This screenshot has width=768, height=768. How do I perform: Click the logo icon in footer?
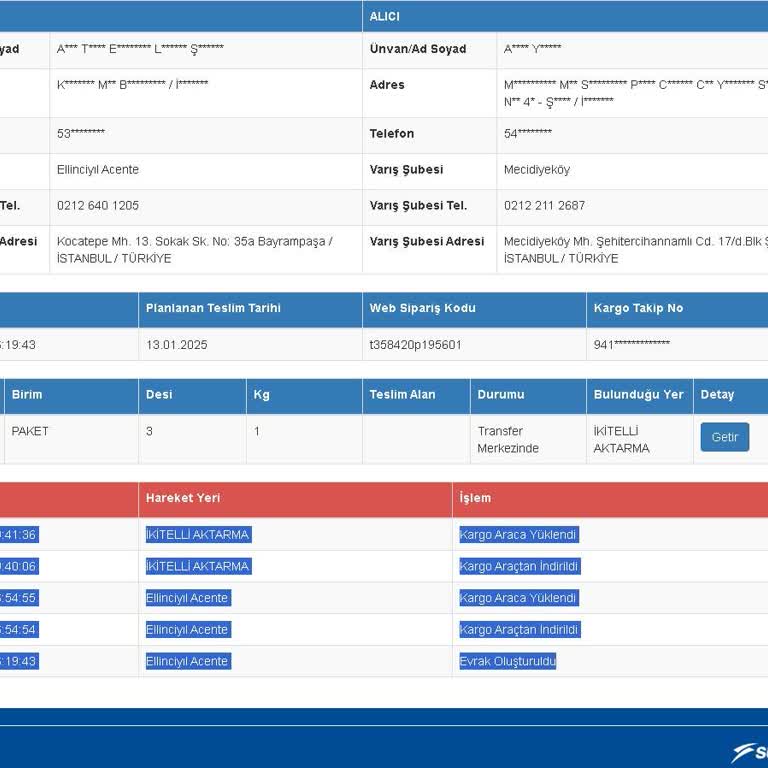[x=749, y=752]
